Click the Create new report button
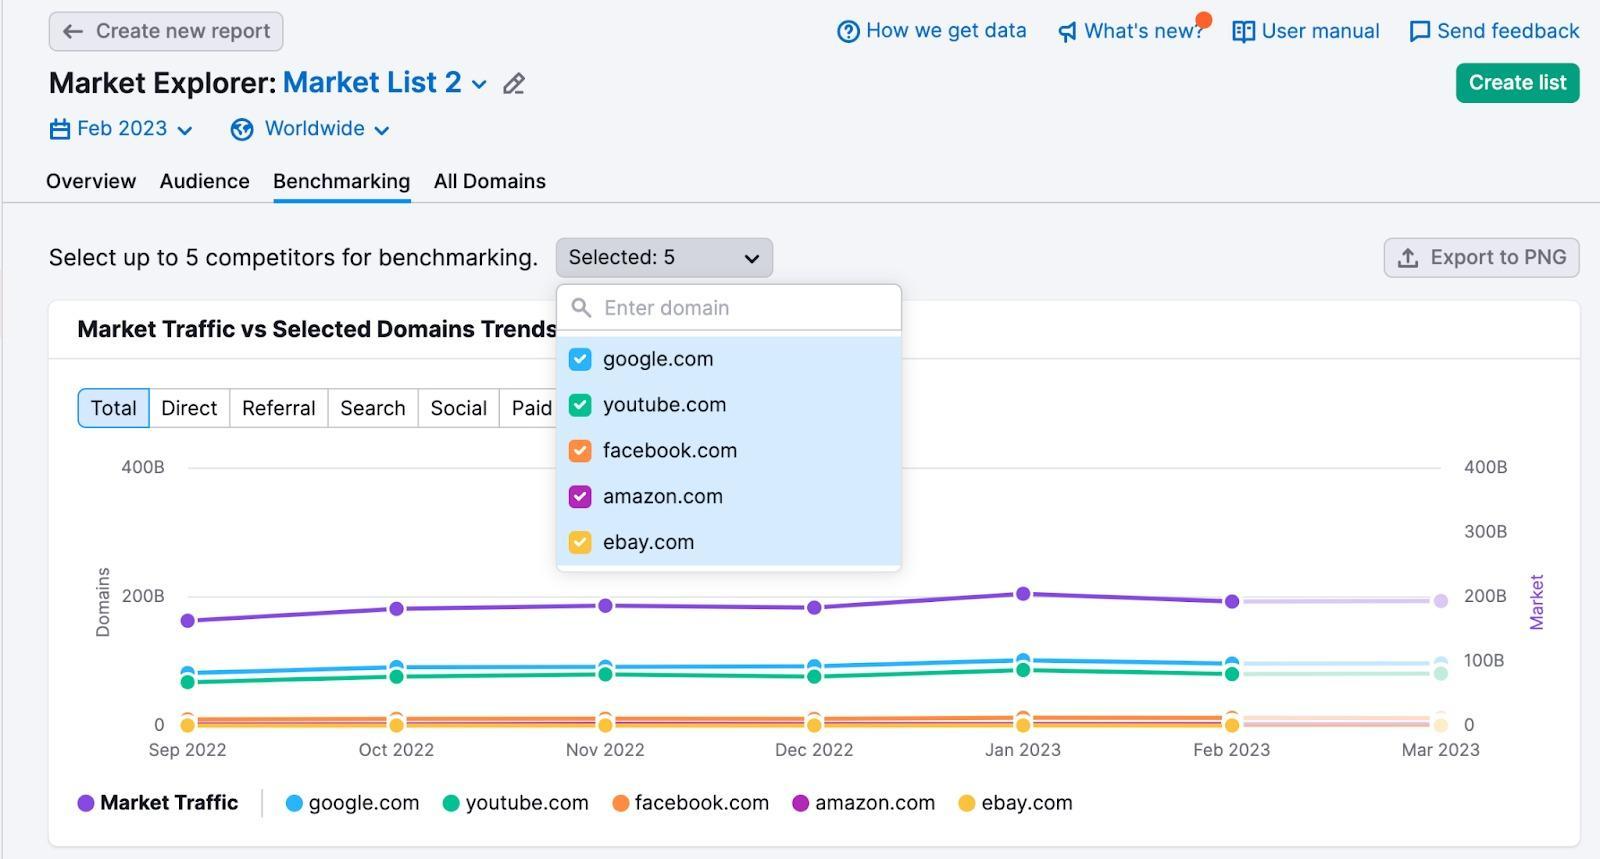 point(166,32)
